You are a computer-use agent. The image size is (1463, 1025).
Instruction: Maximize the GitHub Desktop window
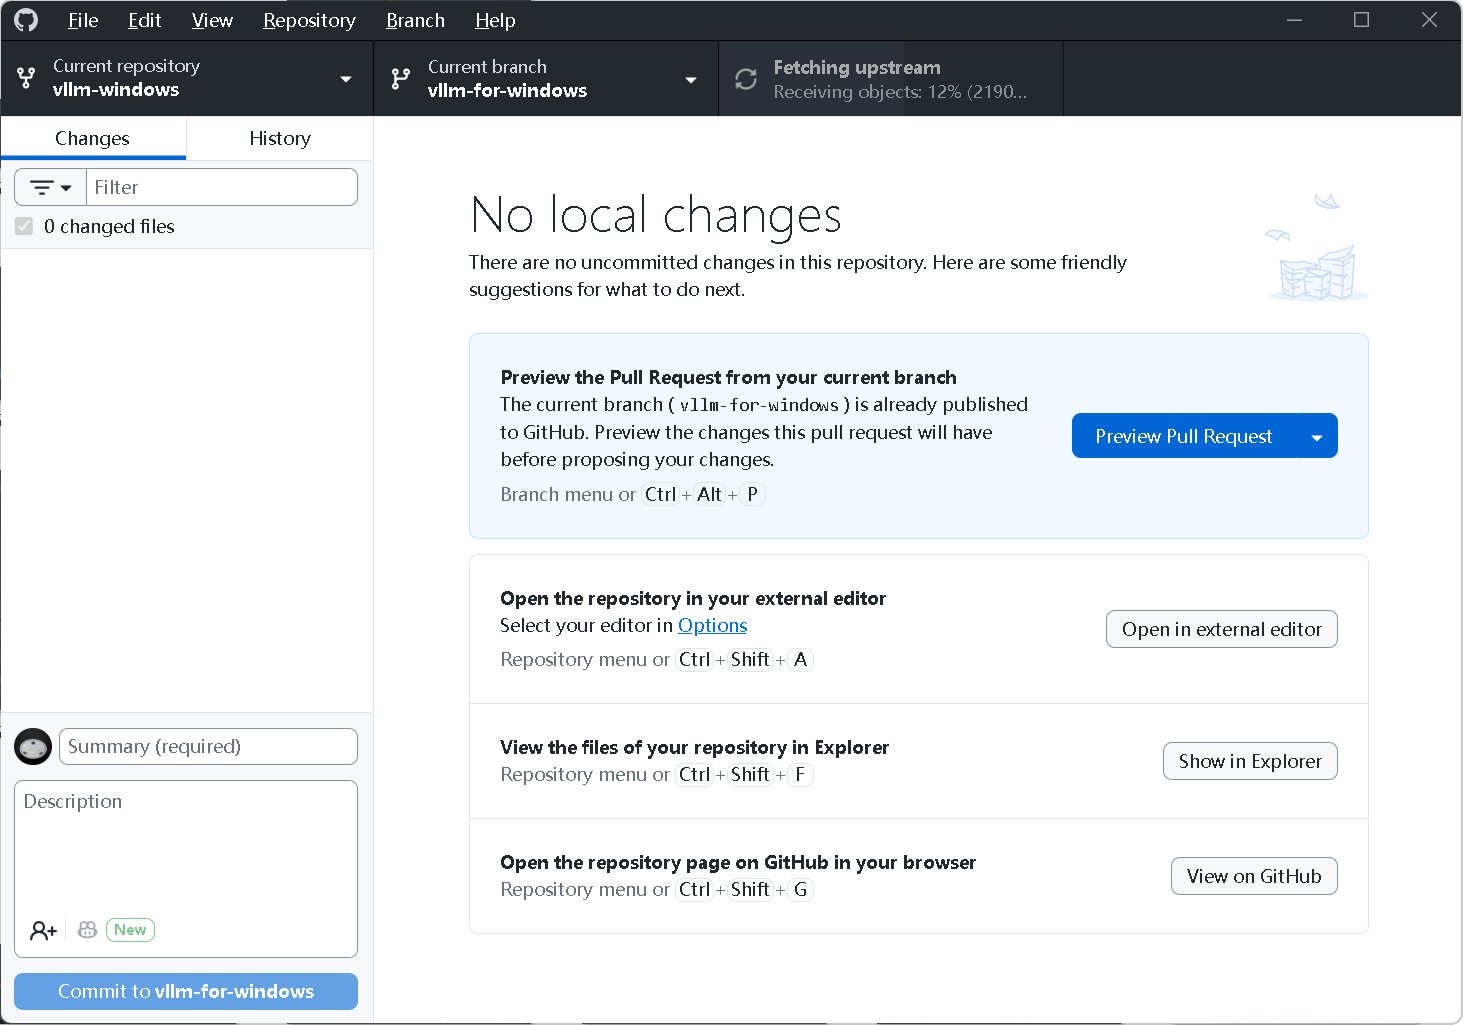pyautogui.click(x=1361, y=20)
